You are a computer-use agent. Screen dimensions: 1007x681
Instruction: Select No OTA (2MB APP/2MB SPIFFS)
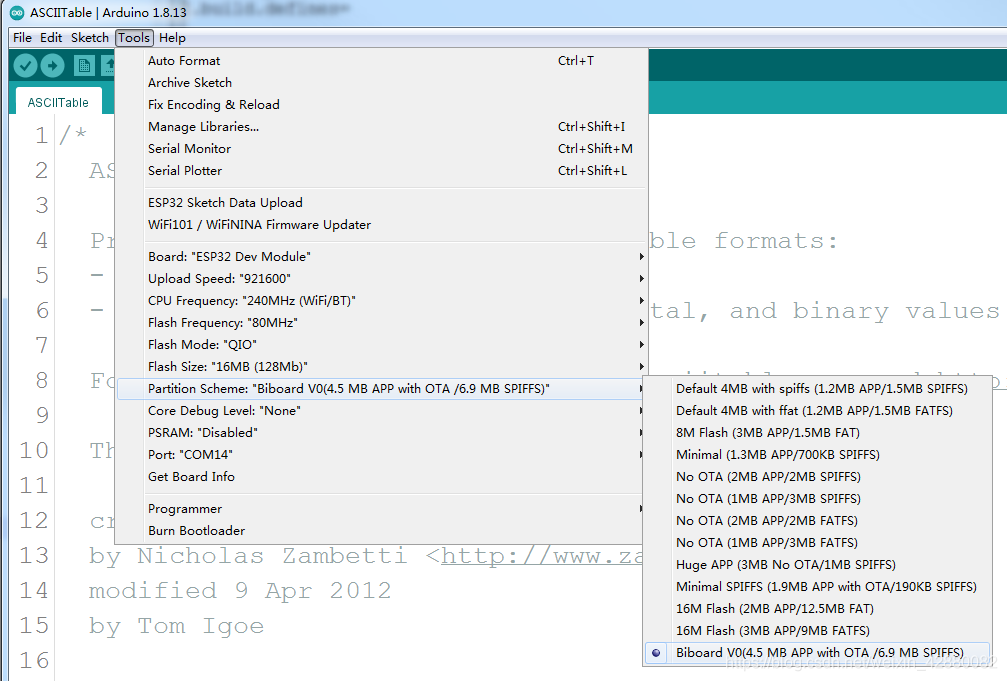(816, 477)
